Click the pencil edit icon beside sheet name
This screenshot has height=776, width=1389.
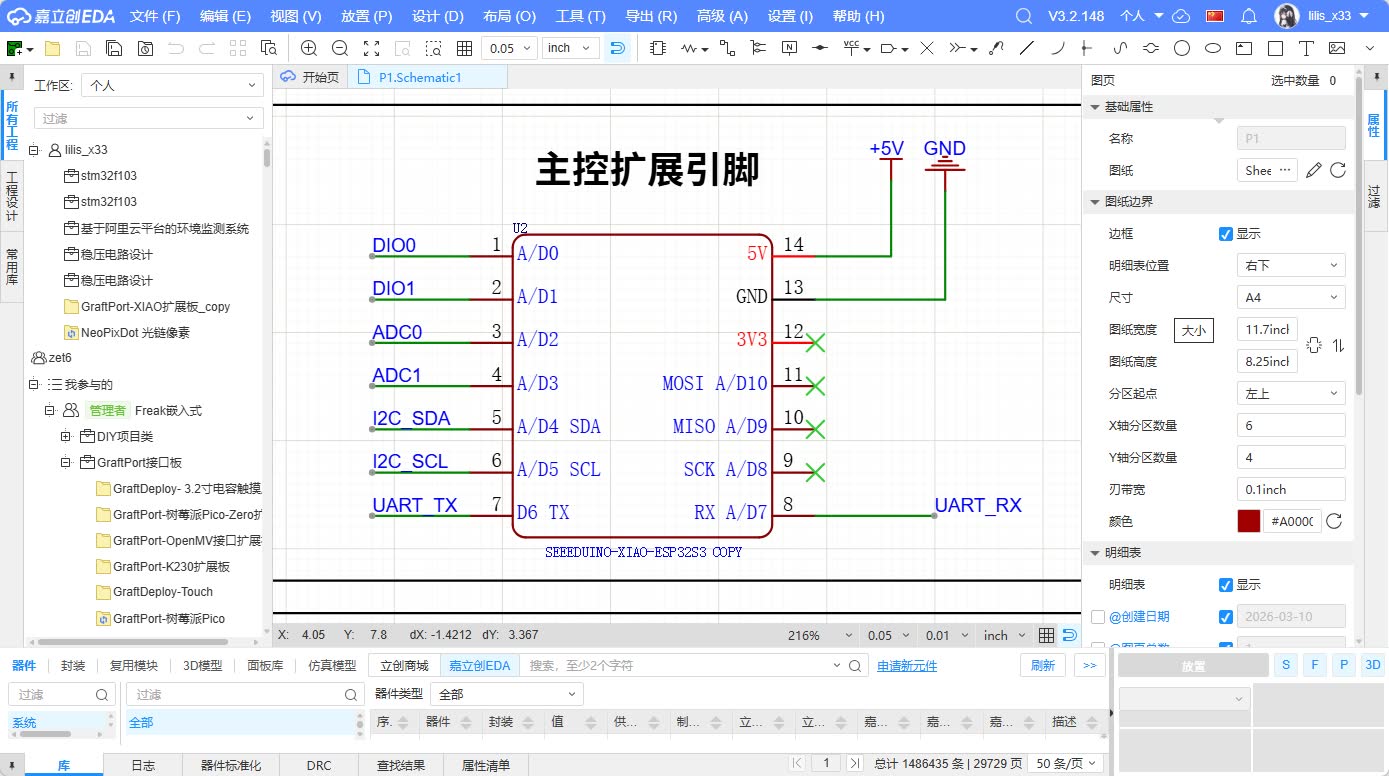coord(1314,170)
